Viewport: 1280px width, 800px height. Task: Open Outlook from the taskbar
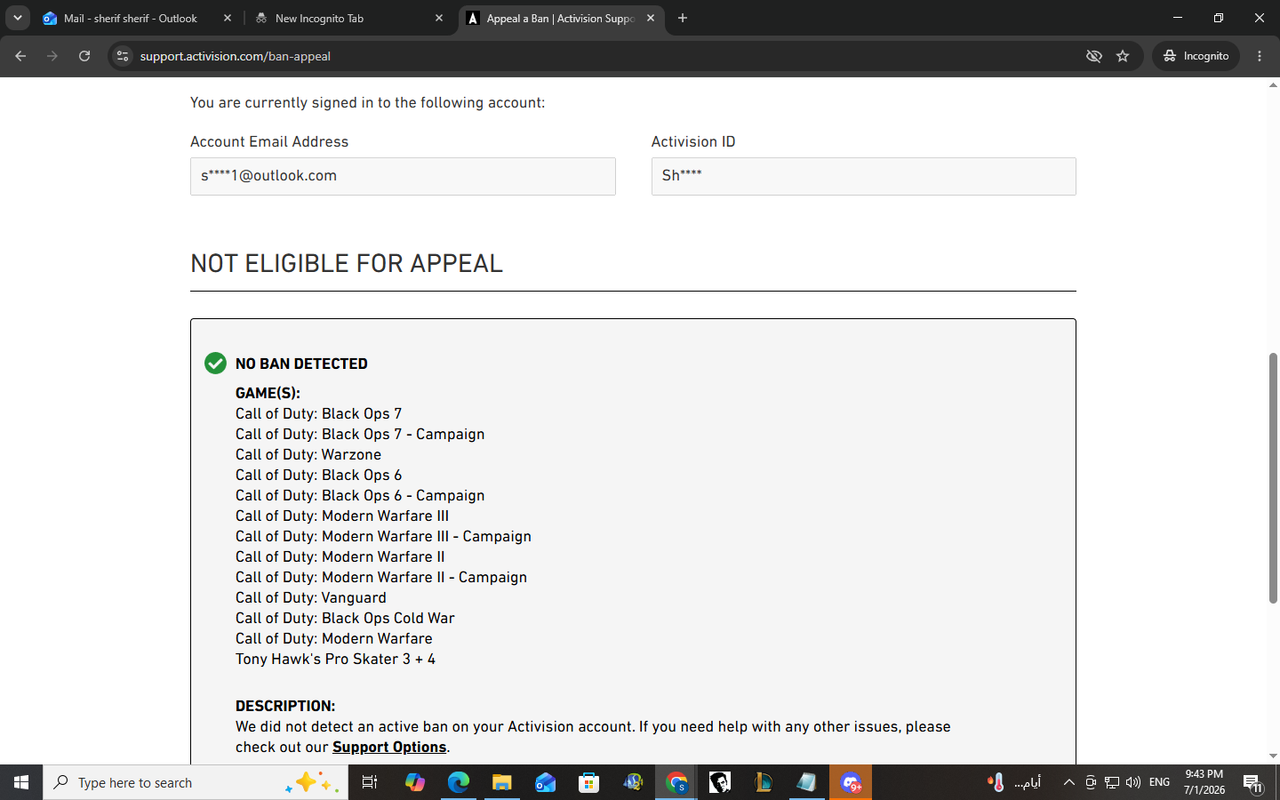coord(545,782)
